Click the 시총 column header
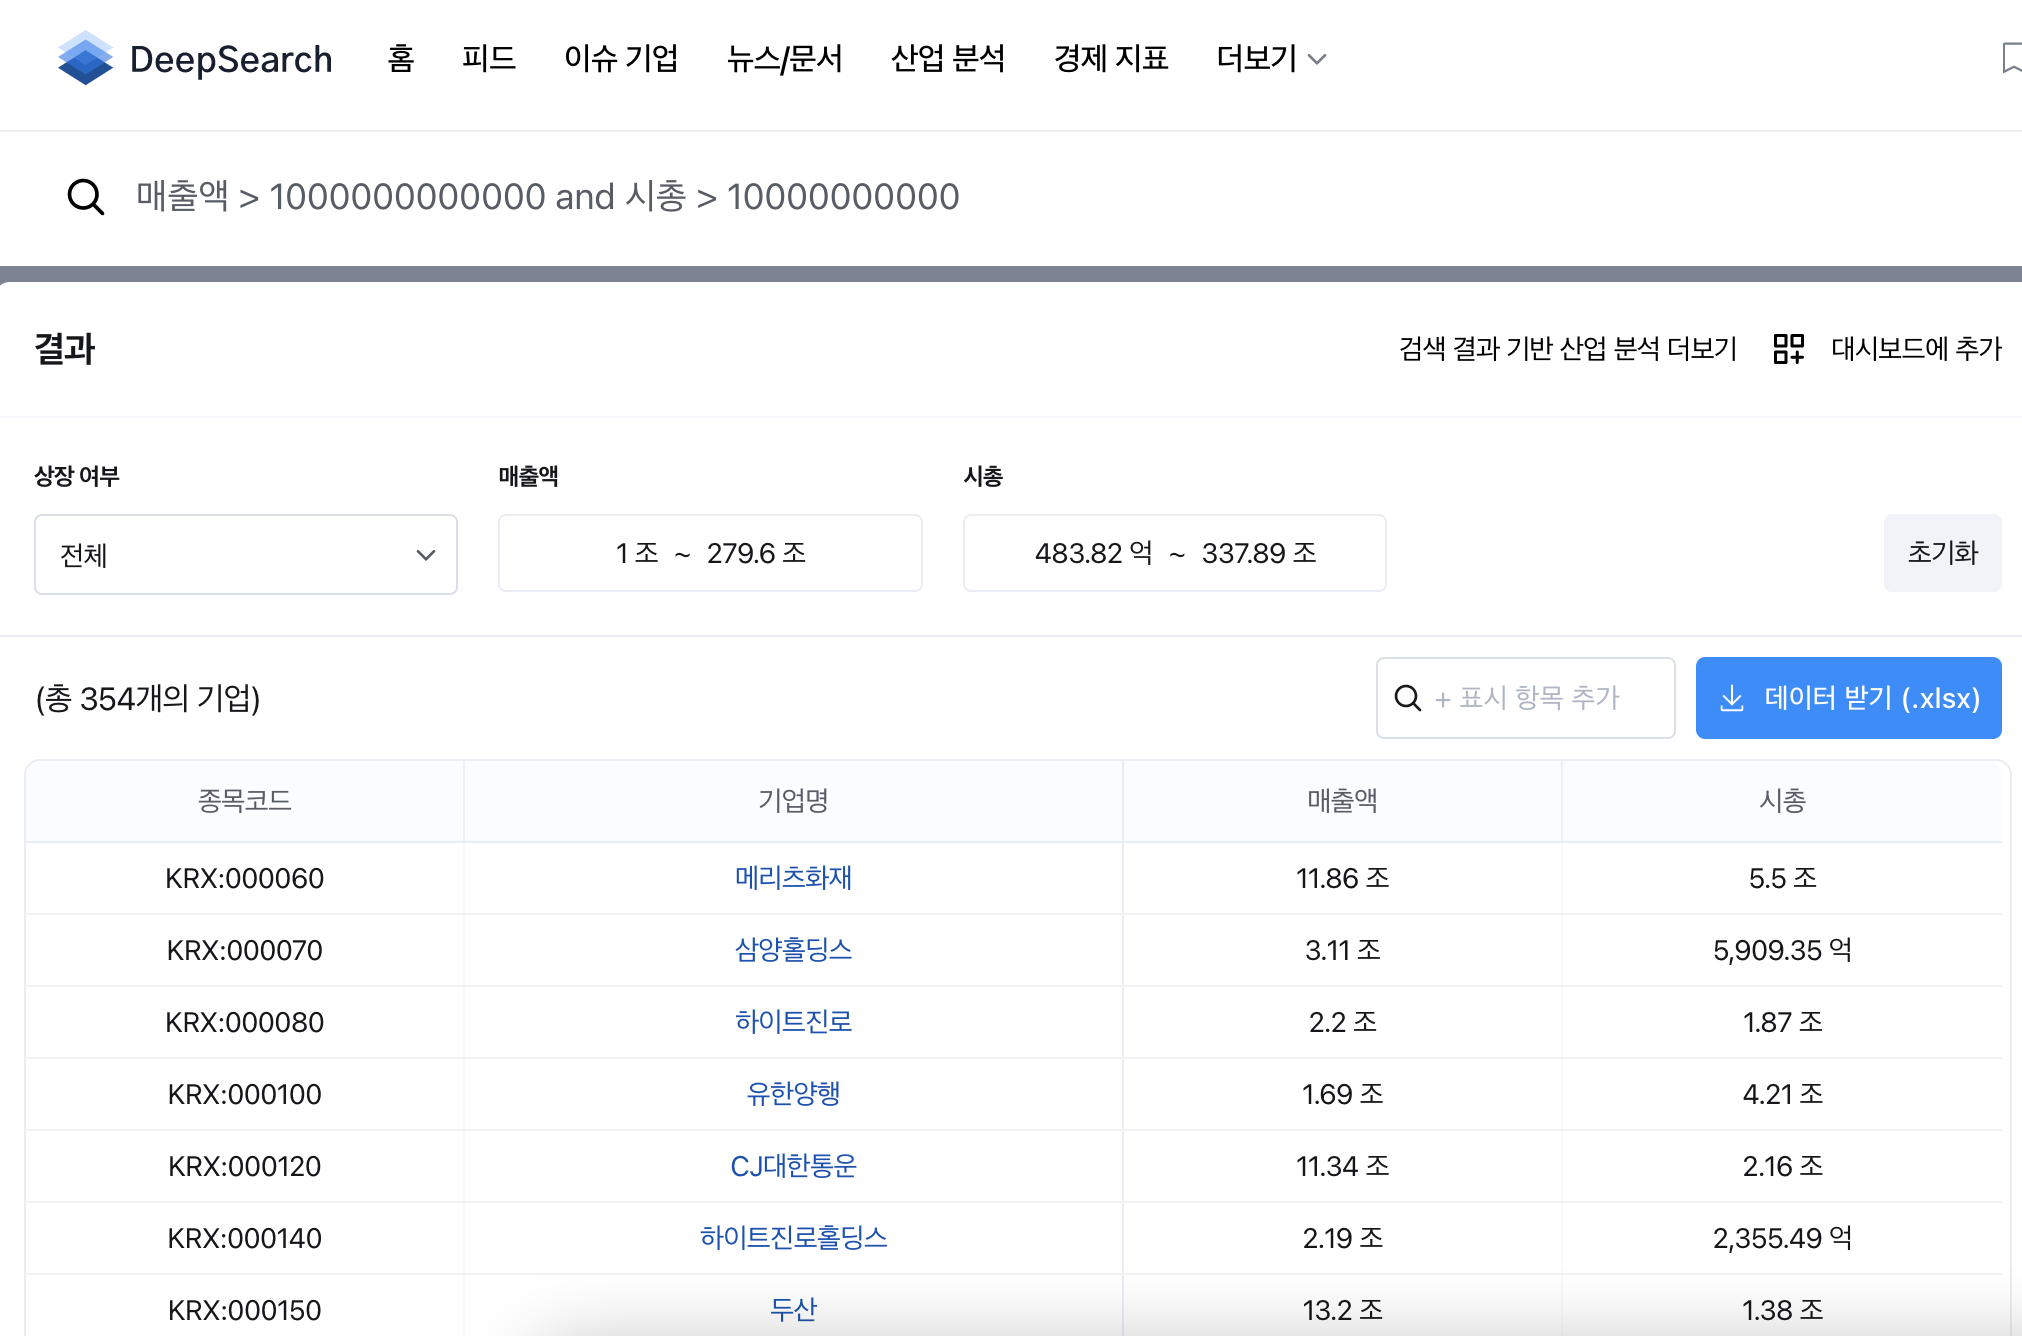 (x=1782, y=801)
